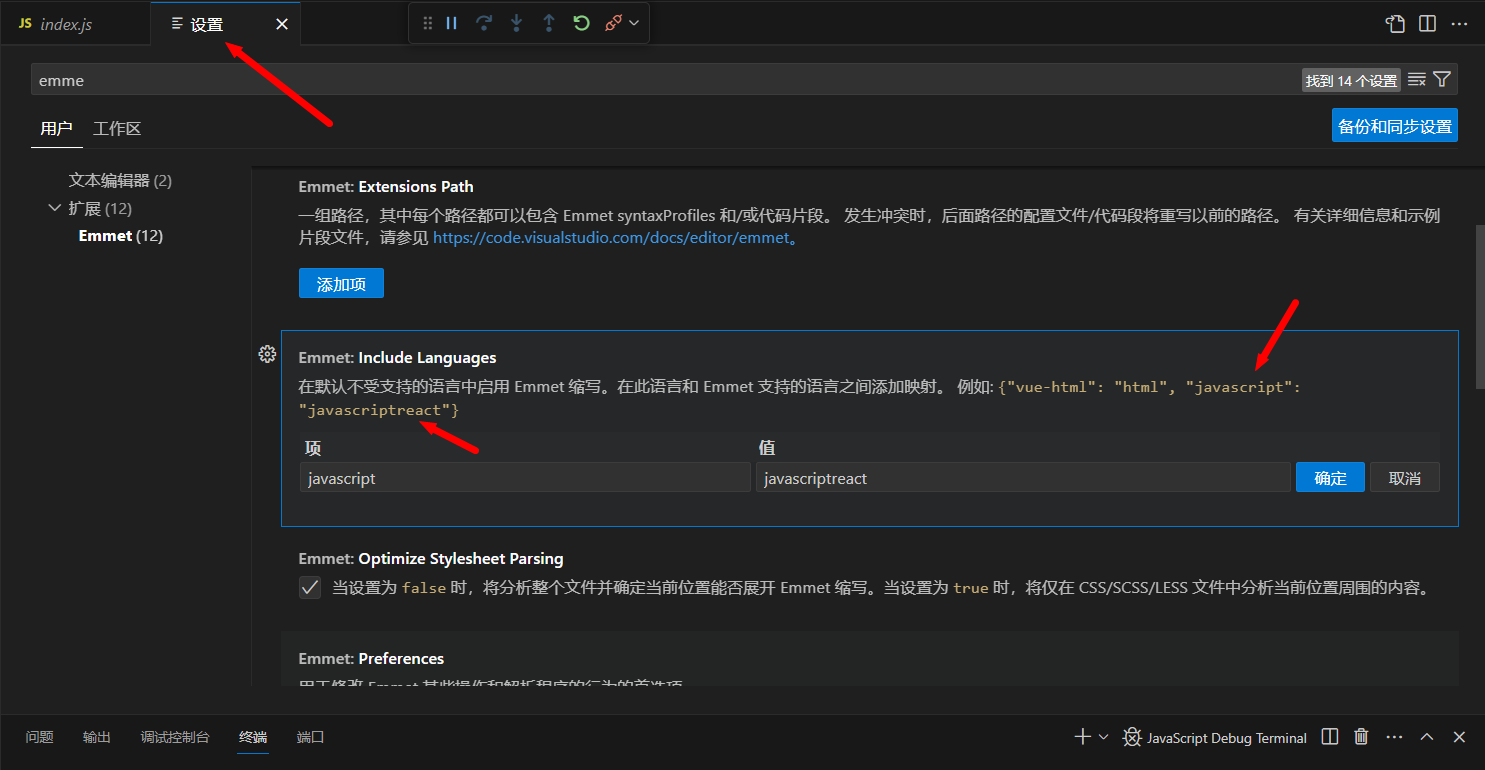Select the 用户 settings scope tab

coord(56,128)
